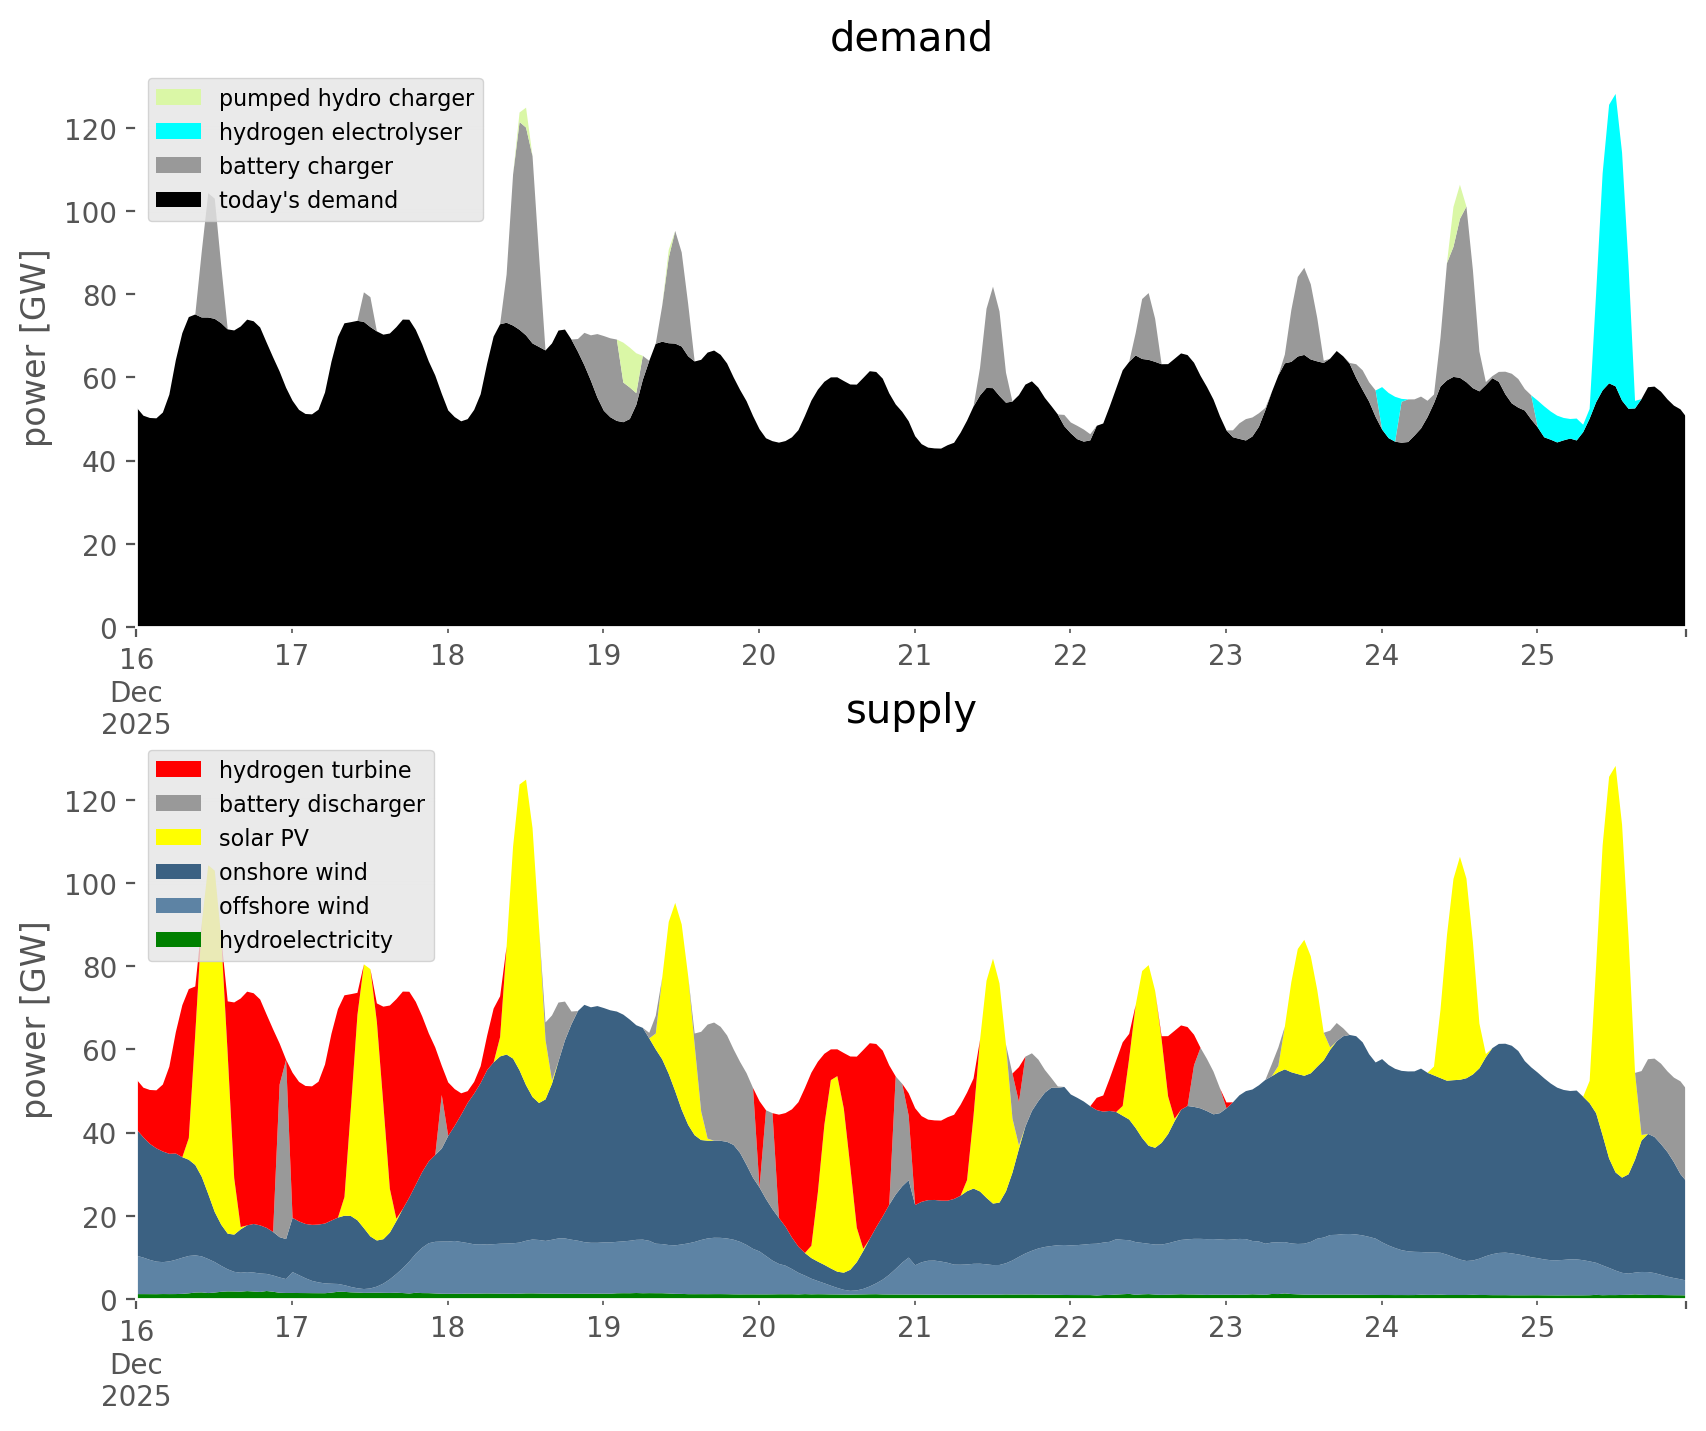Click the black today's demand legend swatch
The height and width of the screenshot is (1431, 1706).
point(179,200)
